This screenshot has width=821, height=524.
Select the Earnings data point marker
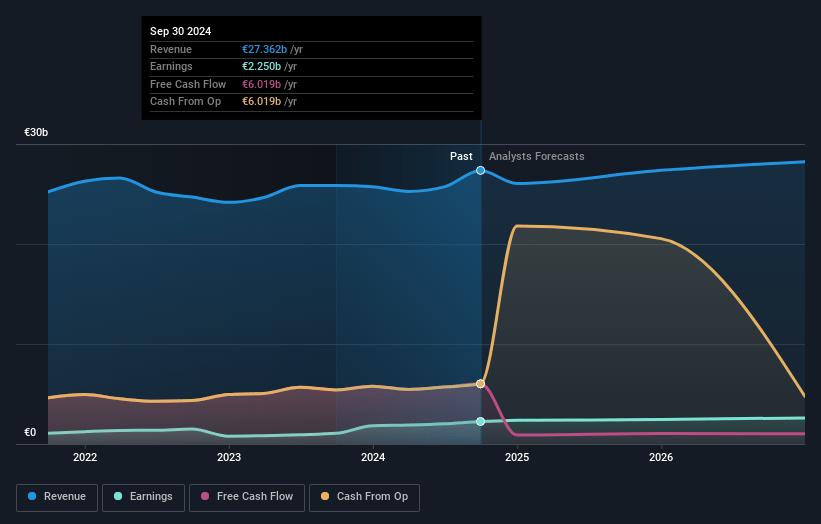pos(480,421)
